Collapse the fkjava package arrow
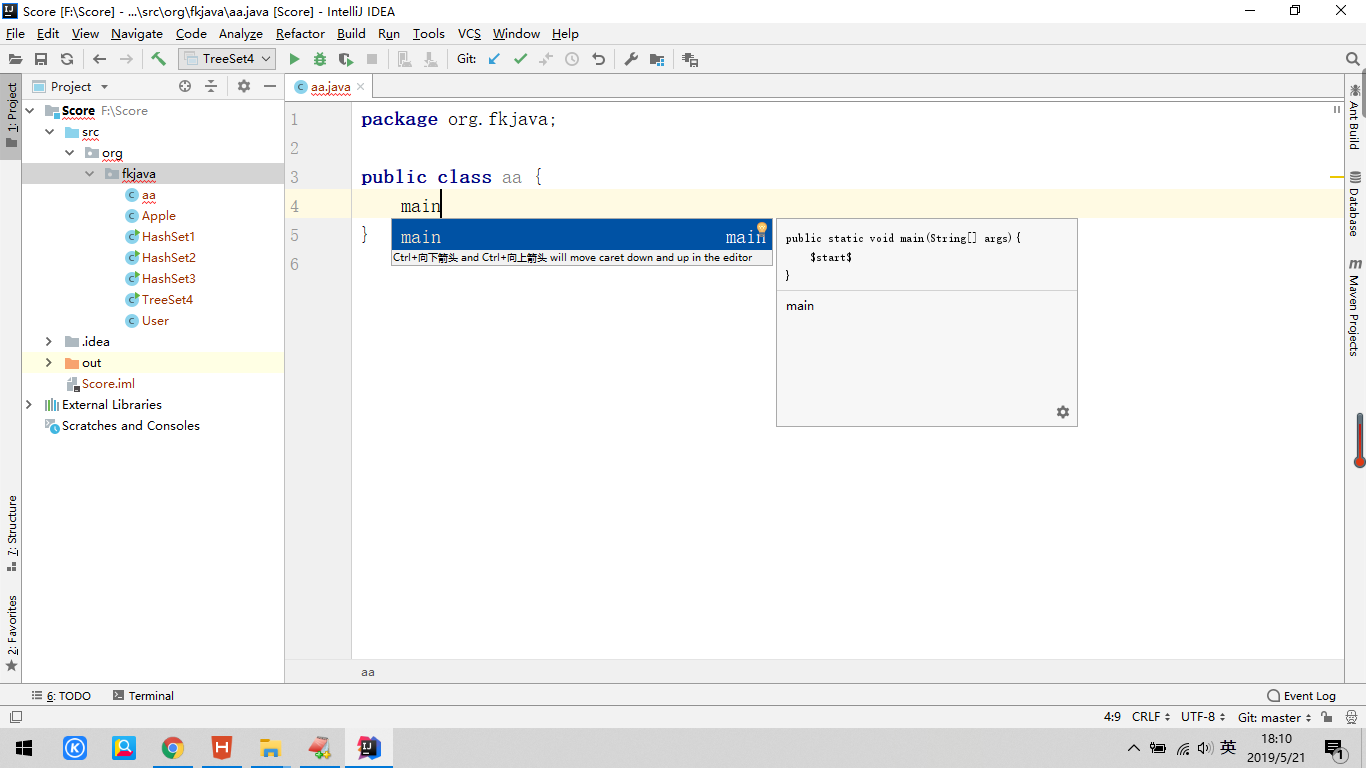 point(89,174)
